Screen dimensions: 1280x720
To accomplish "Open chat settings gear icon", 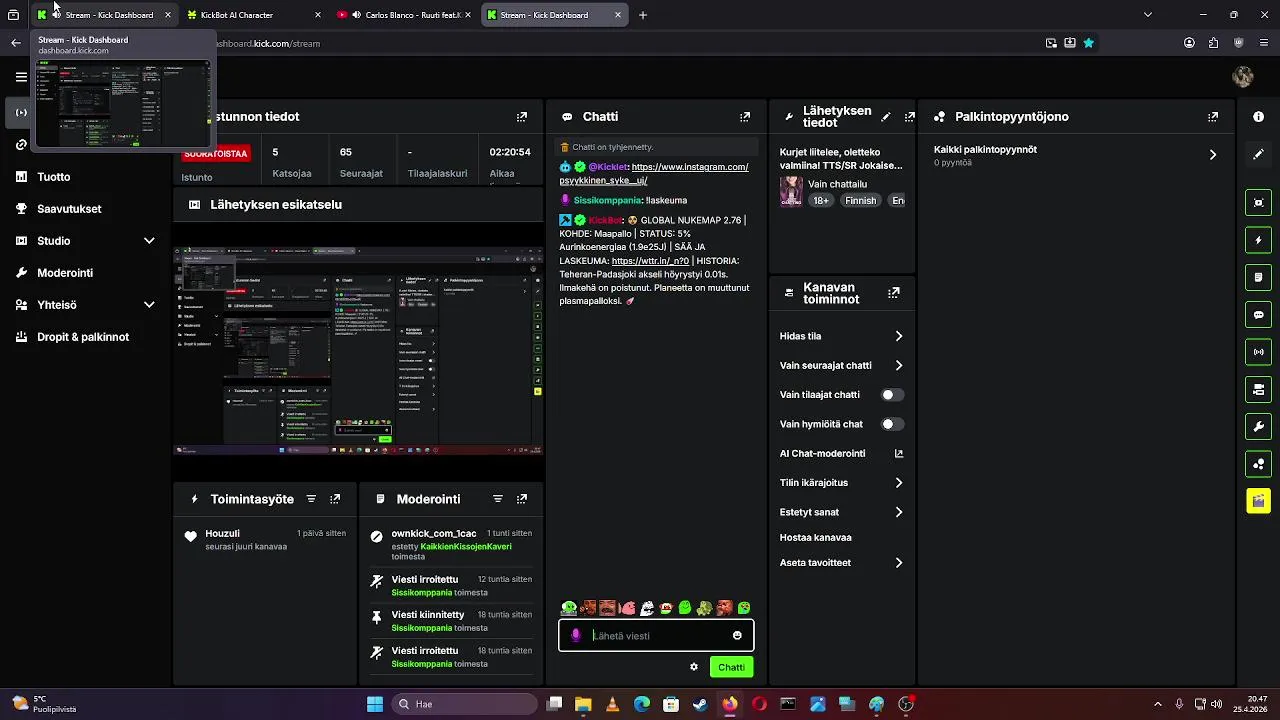I will click(x=694, y=667).
